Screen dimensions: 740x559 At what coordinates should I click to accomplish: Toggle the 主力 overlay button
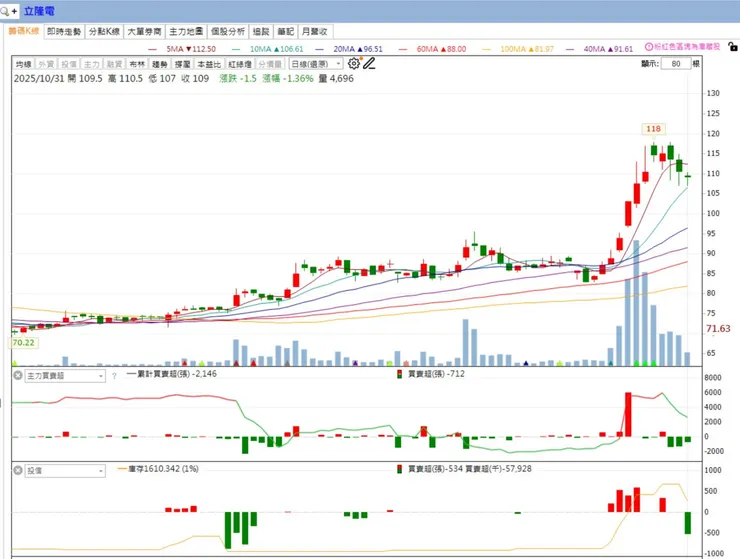click(92, 64)
